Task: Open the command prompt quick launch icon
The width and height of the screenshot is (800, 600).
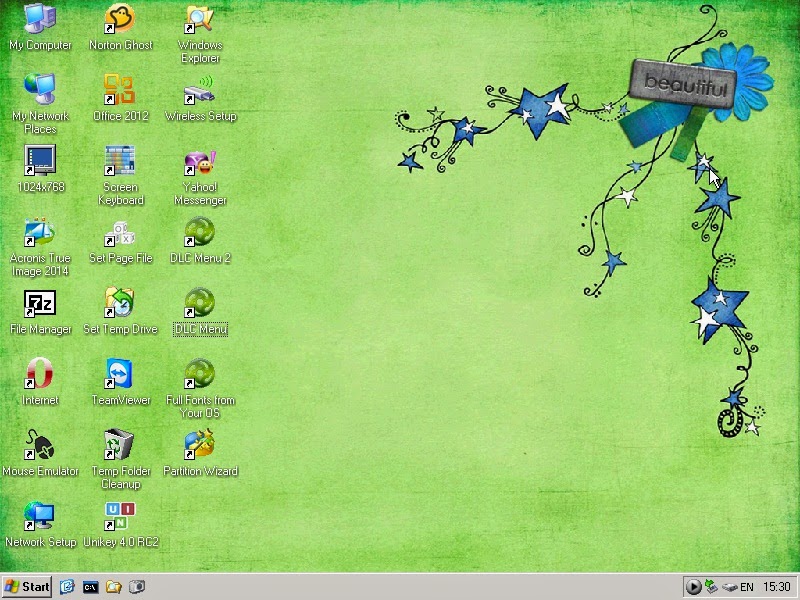Action: click(90, 587)
